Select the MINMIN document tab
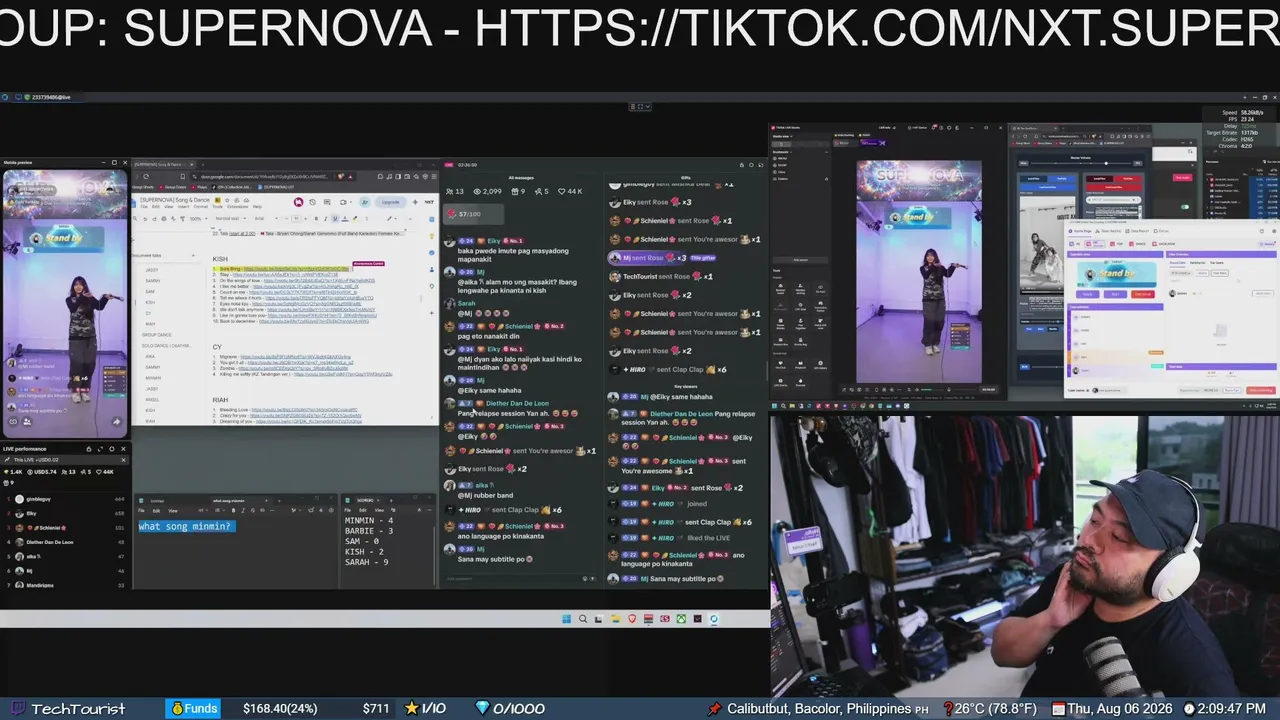This screenshot has width=1280, height=720. [153, 378]
